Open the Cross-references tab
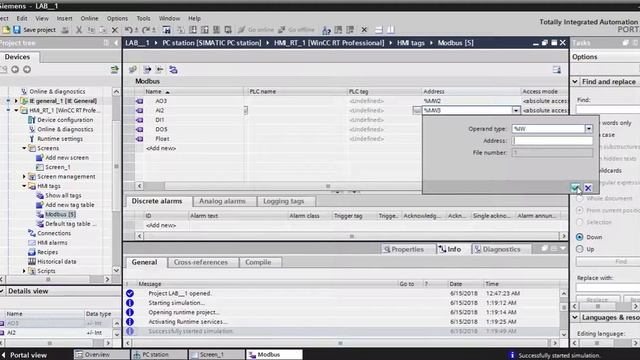This screenshot has width=640, height=360. pos(201,262)
